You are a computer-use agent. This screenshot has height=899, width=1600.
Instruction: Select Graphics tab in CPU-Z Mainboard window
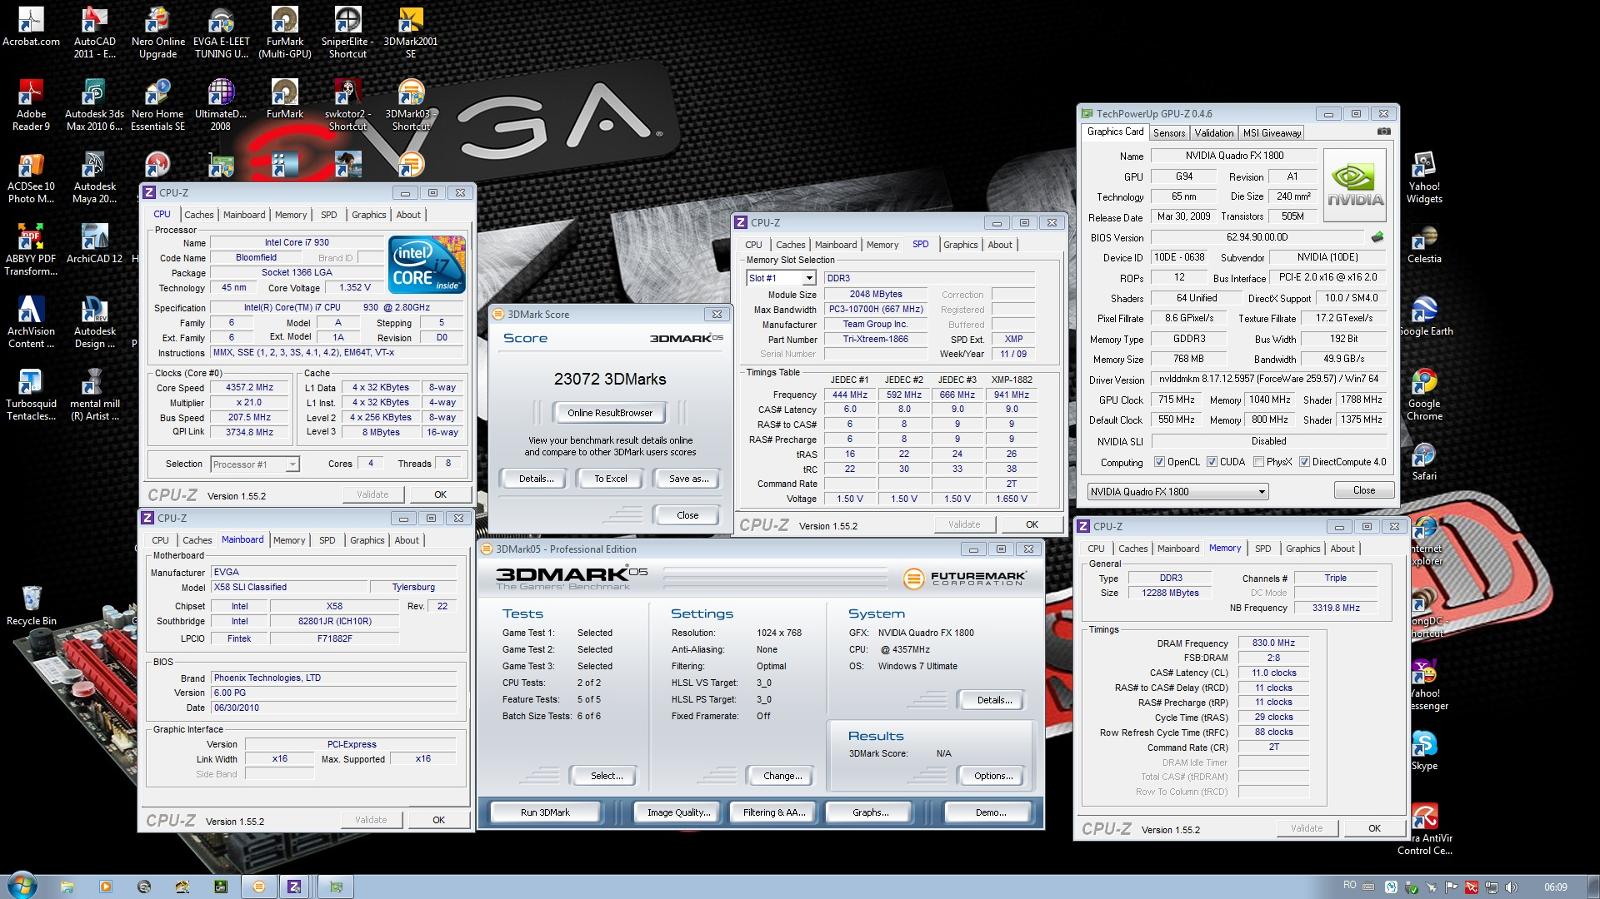click(x=367, y=541)
